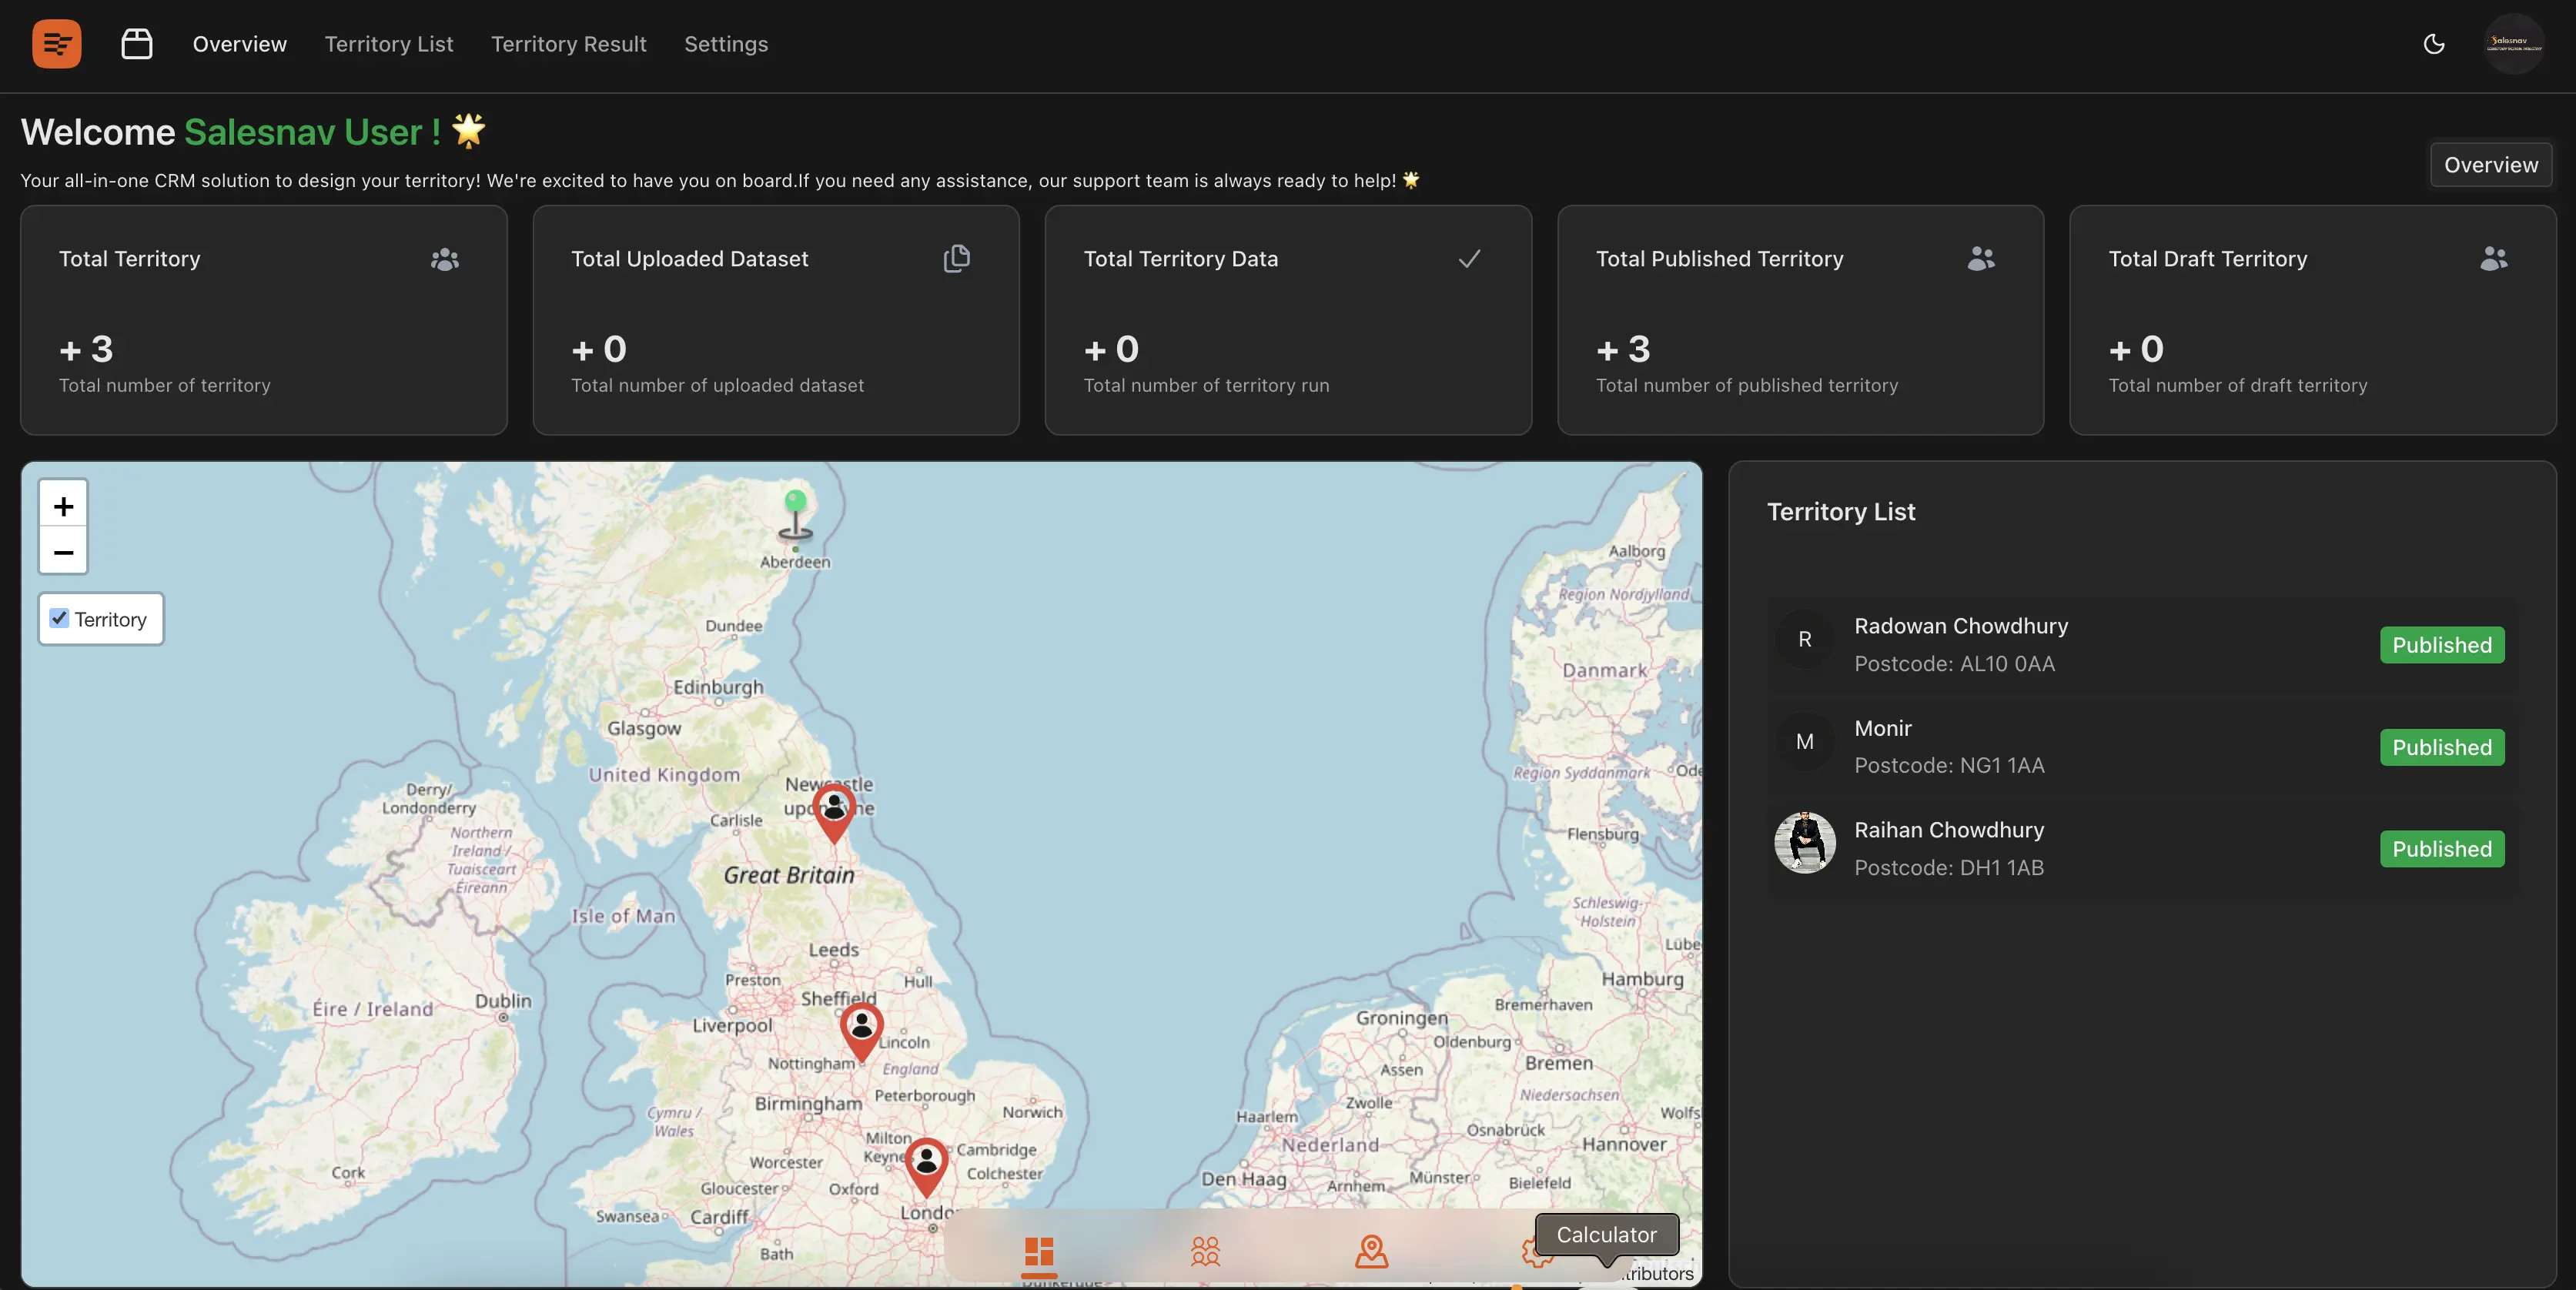The height and width of the screenshot is (1290, 2576).
Task: Click the orange Salesnav logo icon
Action: click(57, 44)
